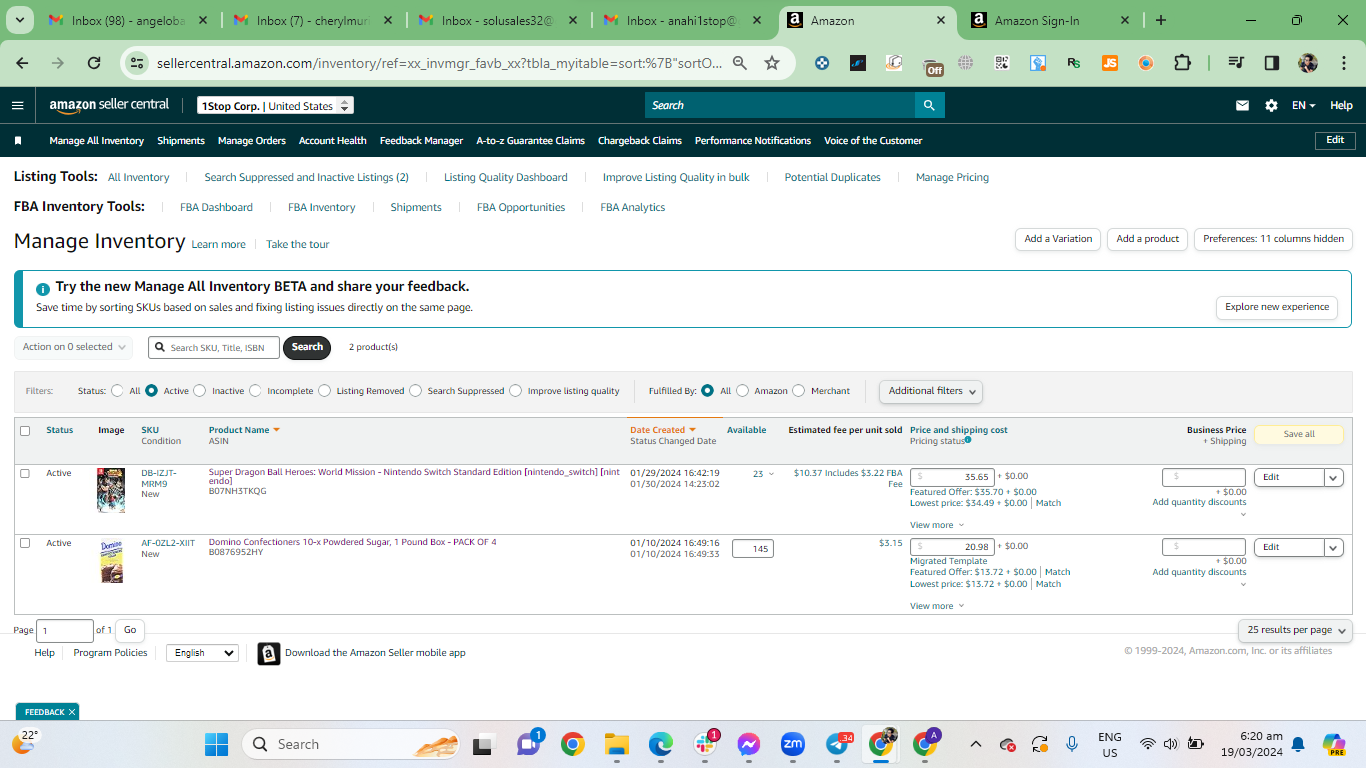Image resolution: width=1366 pixels, height=768 pixels.
Task: Open the 1Stop Corp. United States account switcher
Action: tap(275, 106)
